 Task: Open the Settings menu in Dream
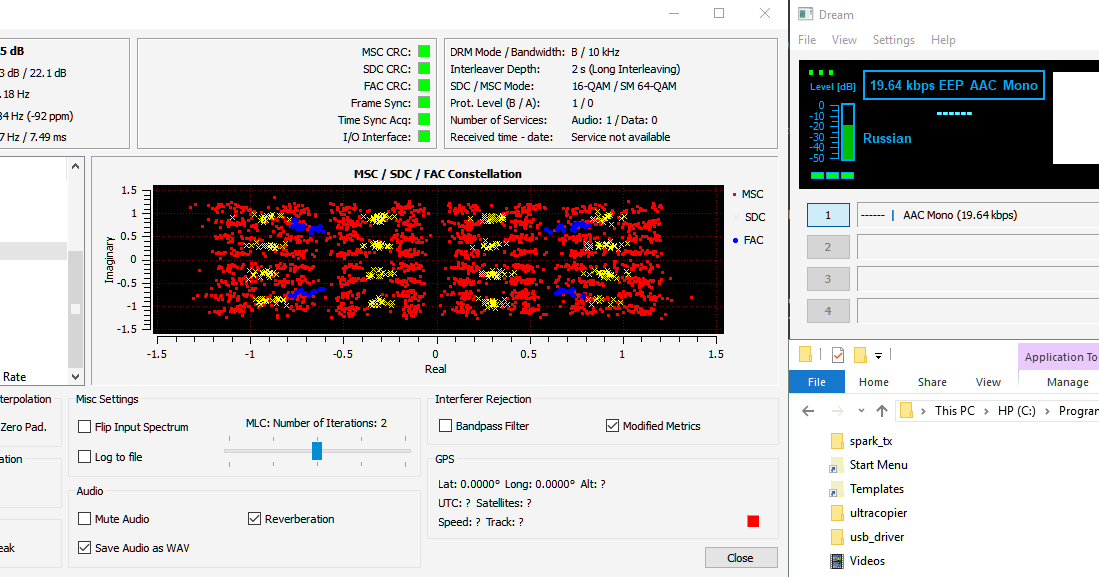click(x=893, y=39)
